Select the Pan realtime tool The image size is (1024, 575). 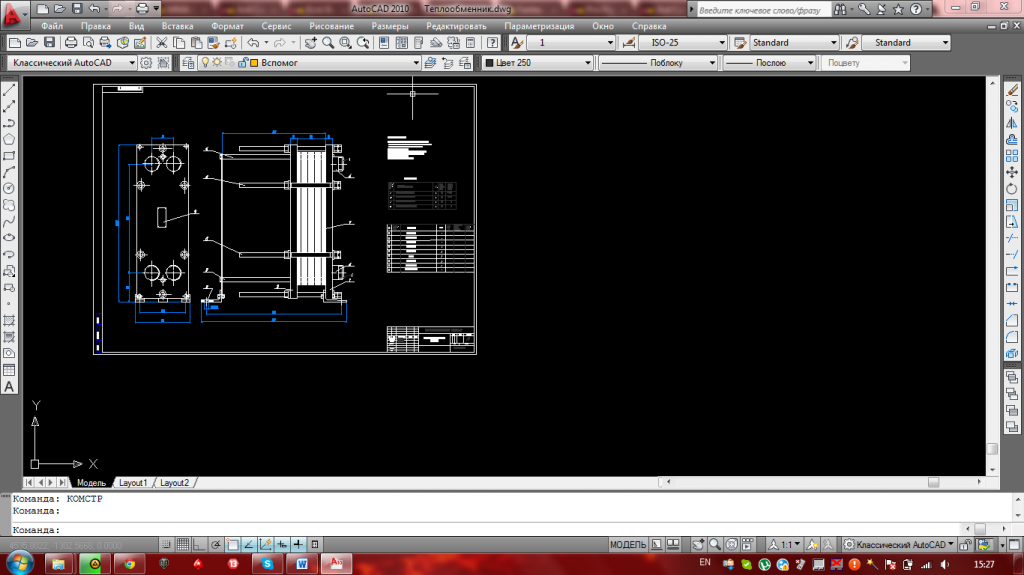311,43
